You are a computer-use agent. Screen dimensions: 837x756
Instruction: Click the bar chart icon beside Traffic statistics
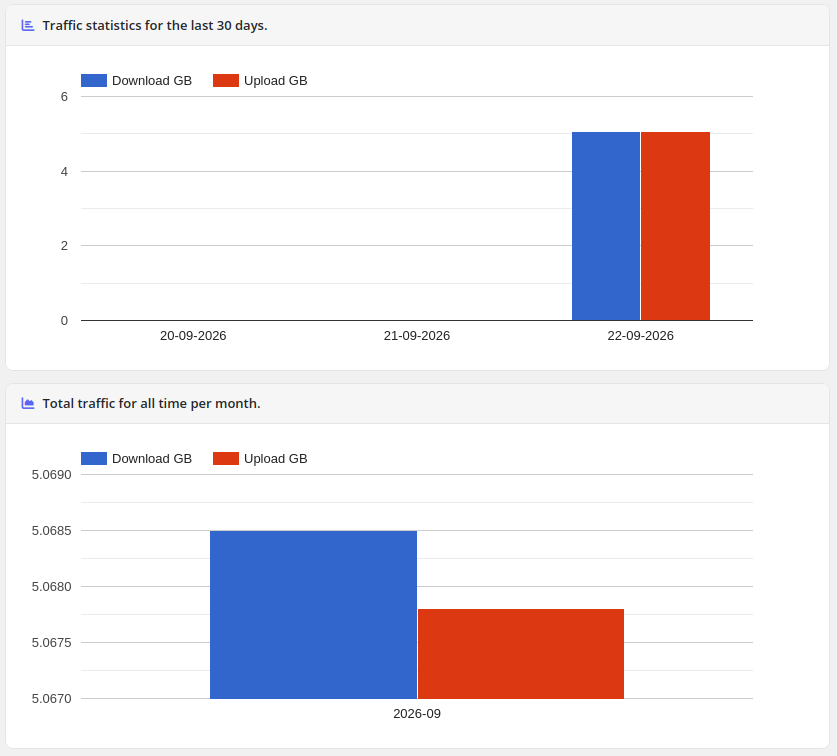(28, 25)
